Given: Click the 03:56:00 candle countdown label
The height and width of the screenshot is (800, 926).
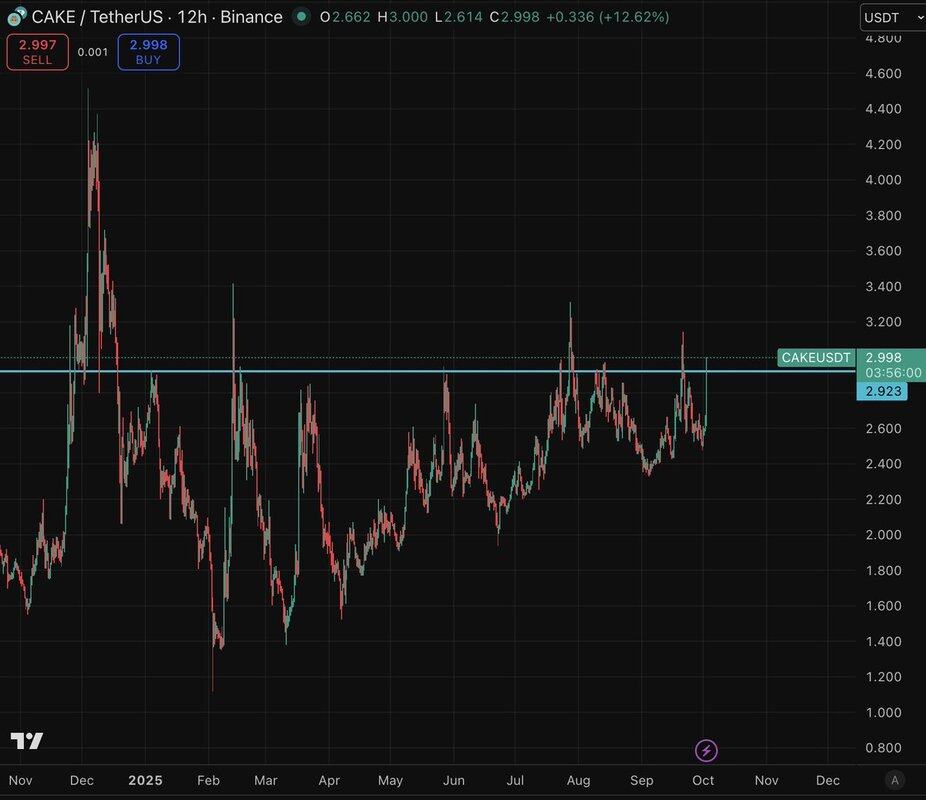Looking at the screenshot, I should [x=890, y=373].
